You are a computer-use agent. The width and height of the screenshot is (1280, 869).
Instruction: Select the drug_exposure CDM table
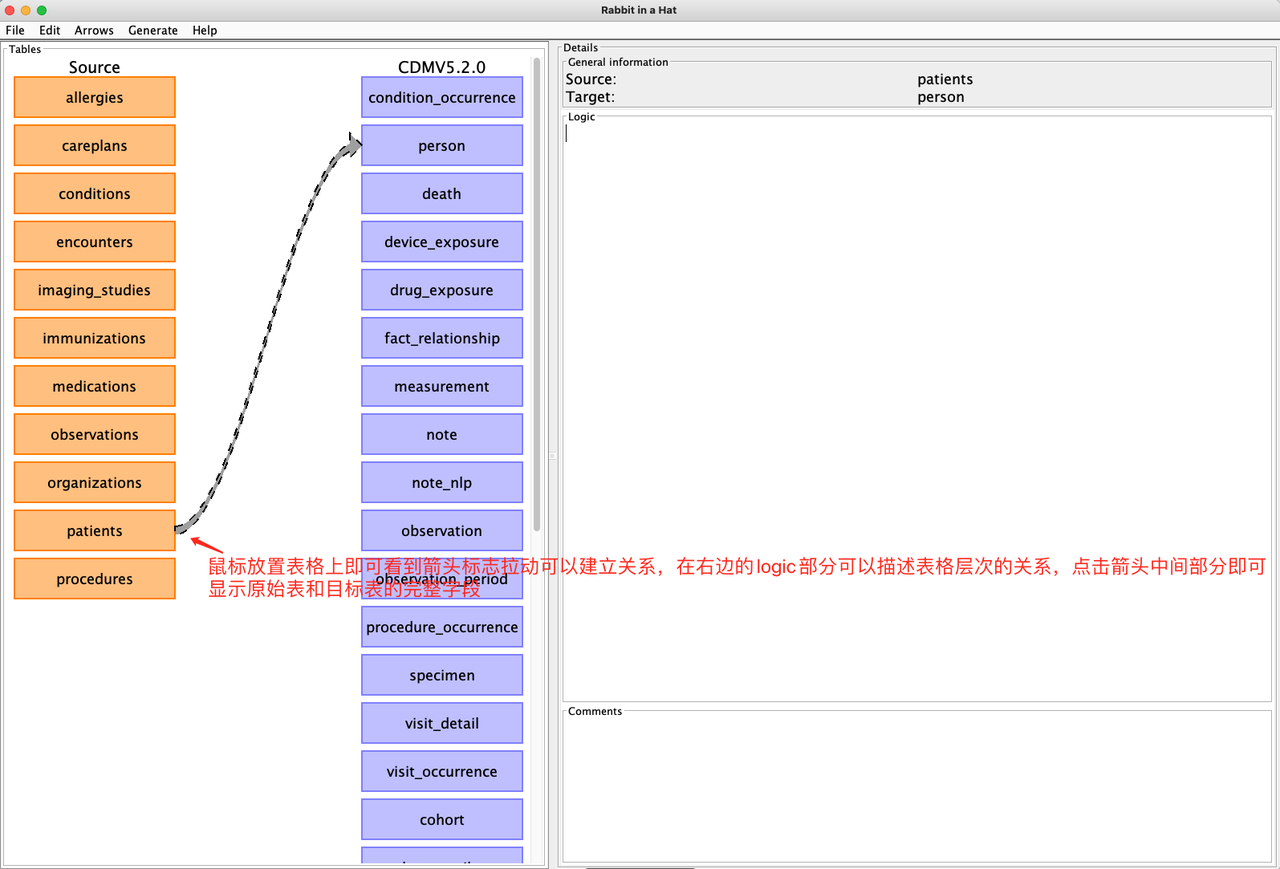click(441, 289)
